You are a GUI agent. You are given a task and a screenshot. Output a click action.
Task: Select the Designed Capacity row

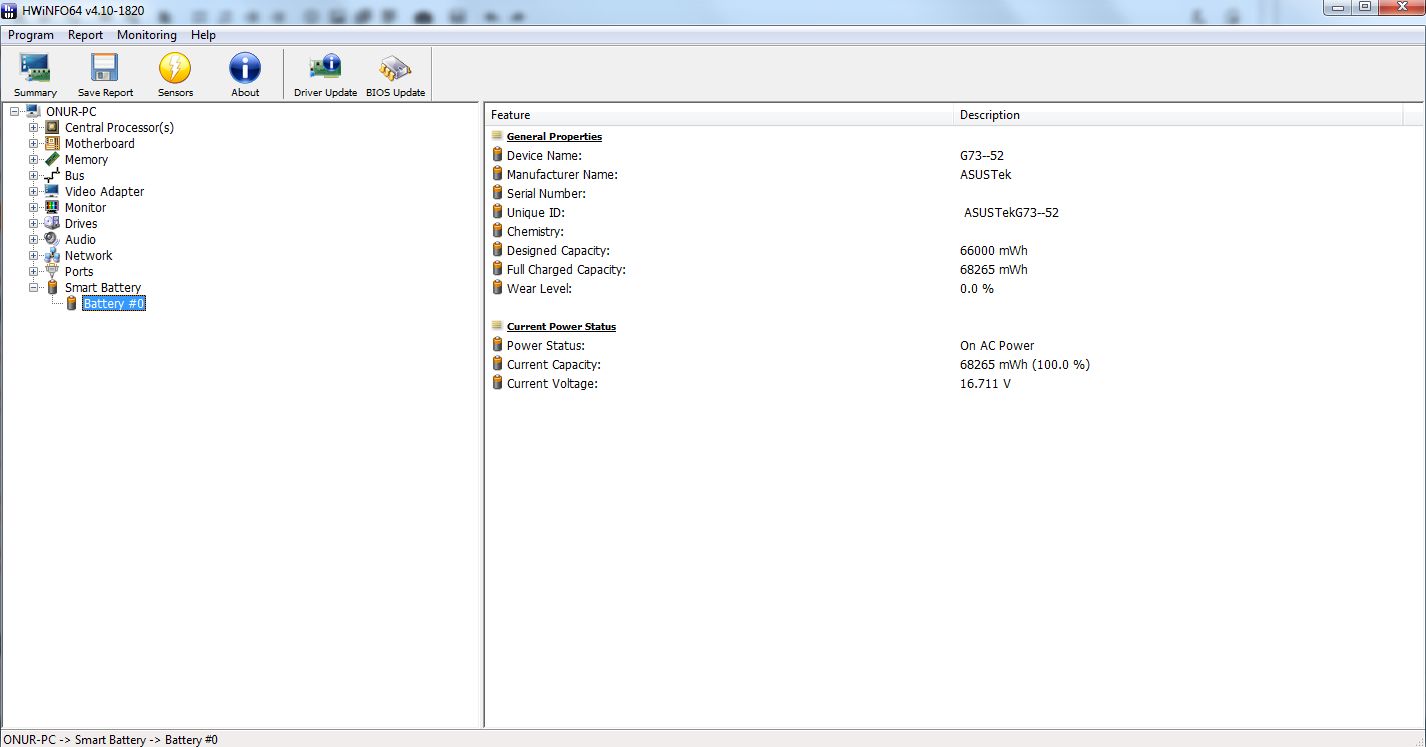tap(955, 251)
